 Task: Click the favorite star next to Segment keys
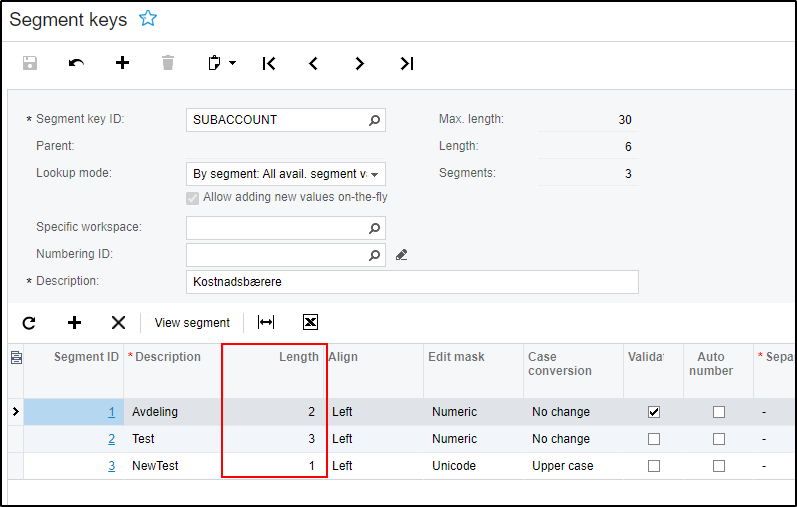(148, 19)
